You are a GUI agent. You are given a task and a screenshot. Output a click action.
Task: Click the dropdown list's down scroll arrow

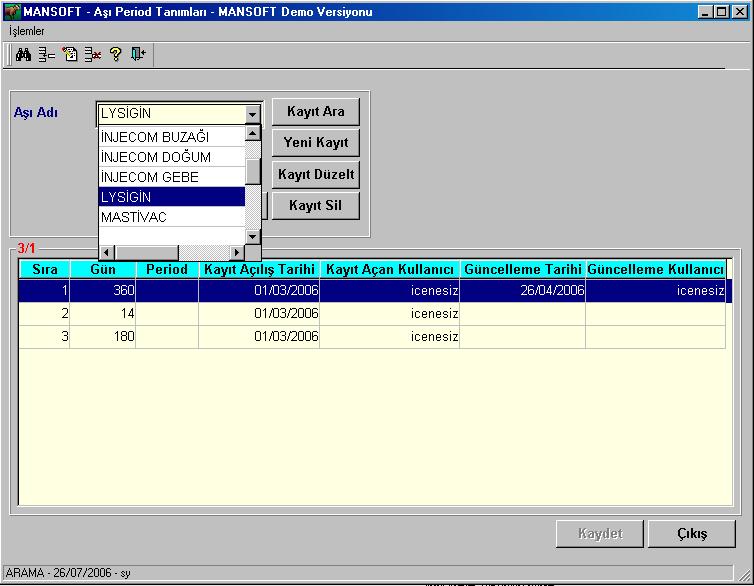[253, 237]
